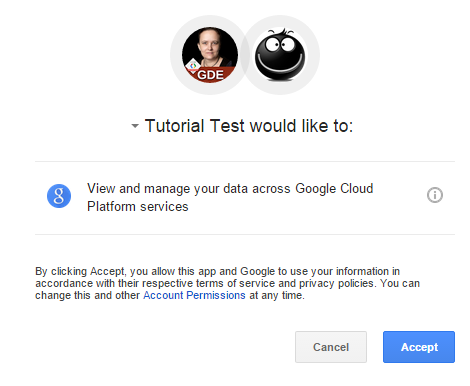Click the Accept button
Screen dimensions: 470x386
pyautogui.click(x=419, y=347)
